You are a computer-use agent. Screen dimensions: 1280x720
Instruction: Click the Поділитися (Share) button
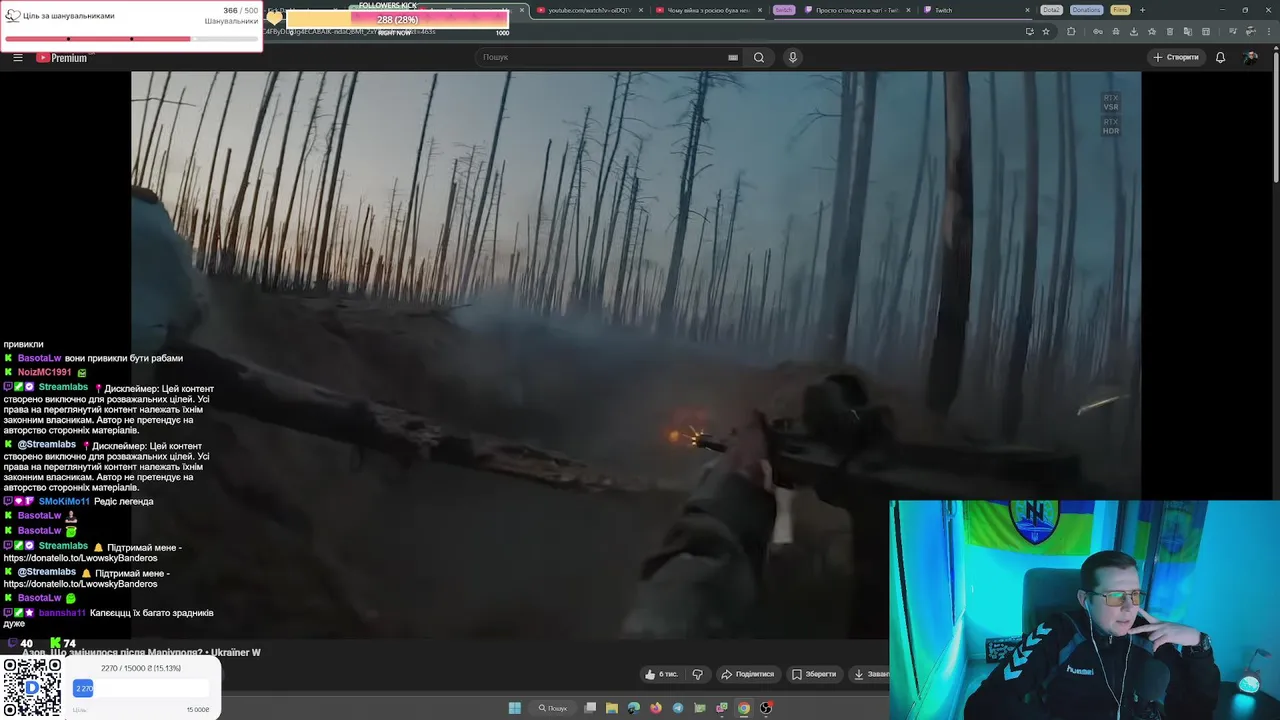point(748,674)
